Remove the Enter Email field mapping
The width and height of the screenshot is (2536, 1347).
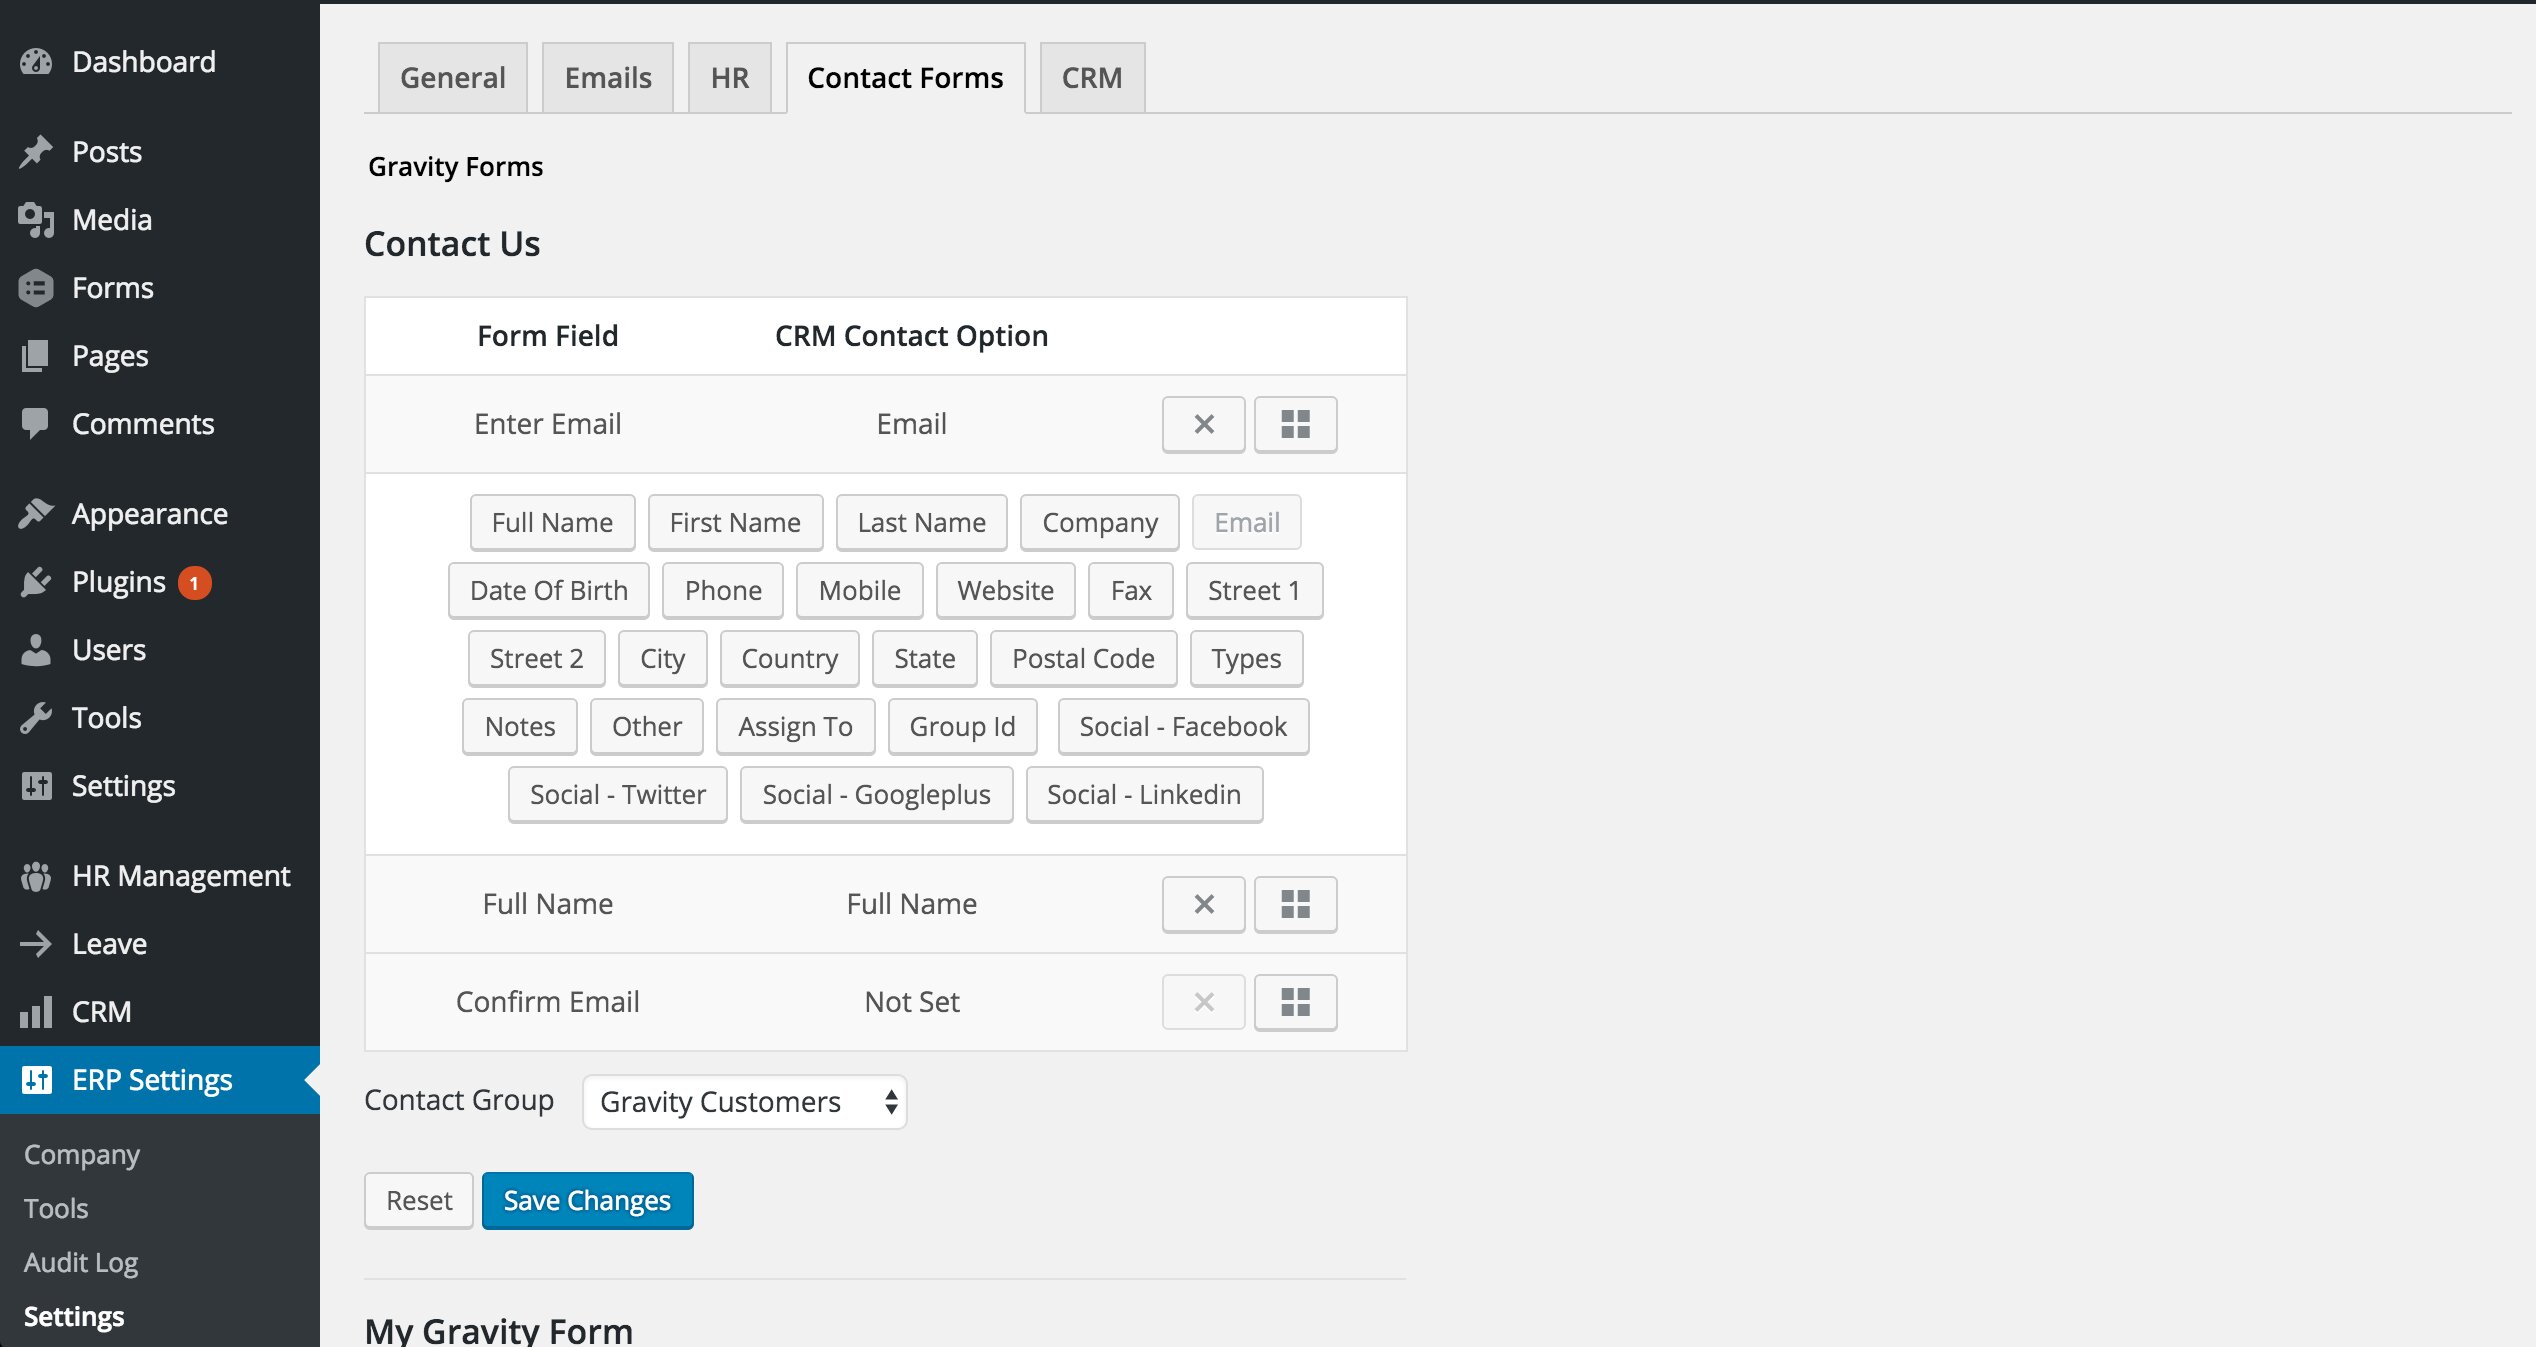pyautogui.click(x=1203, y=424)
